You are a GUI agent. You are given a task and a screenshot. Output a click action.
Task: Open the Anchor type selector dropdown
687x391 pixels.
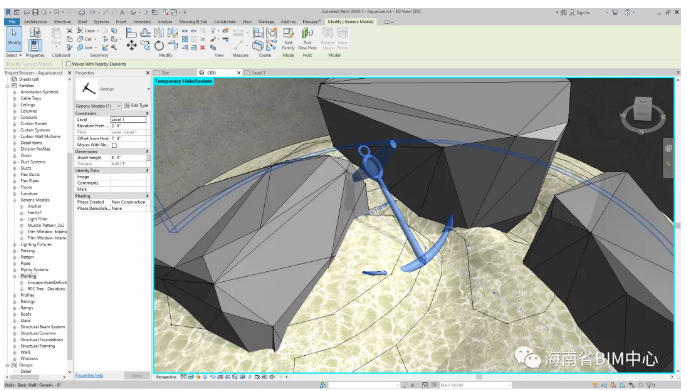pyautogui.click(x=148, y=89)
